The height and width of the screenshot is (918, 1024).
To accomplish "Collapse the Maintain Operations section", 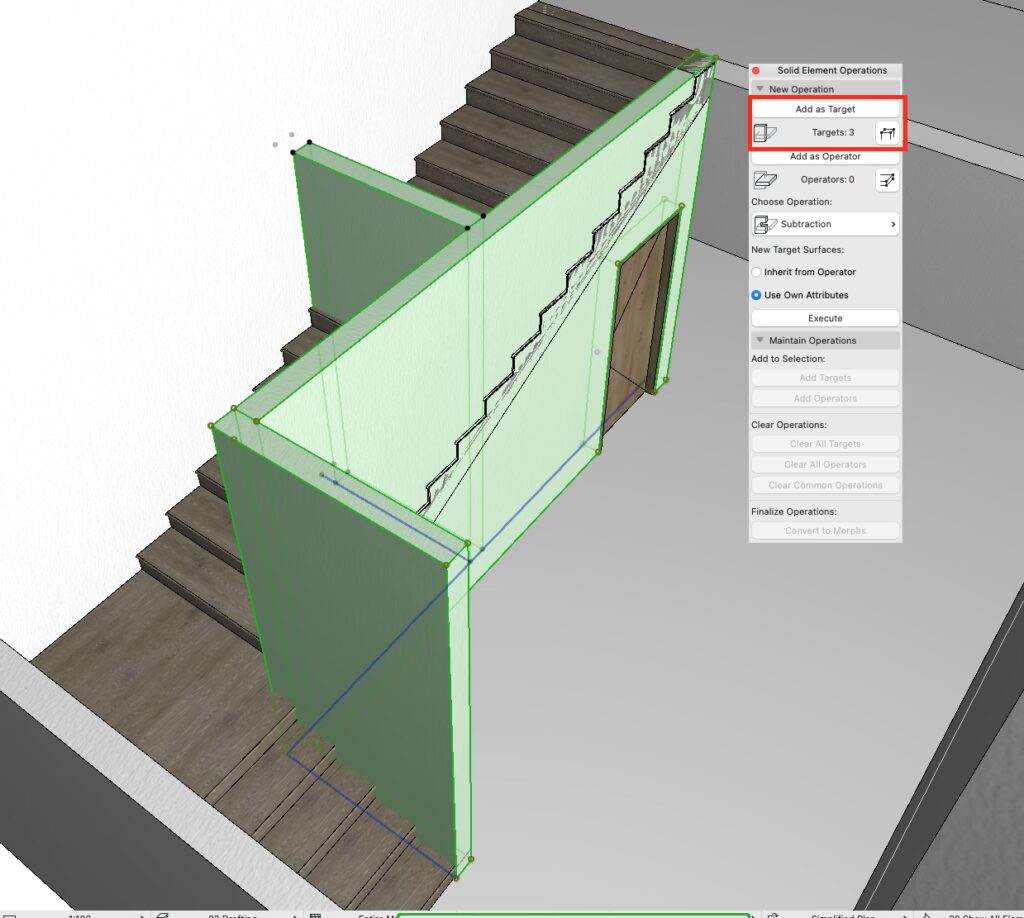I will [x=759, y=341].
